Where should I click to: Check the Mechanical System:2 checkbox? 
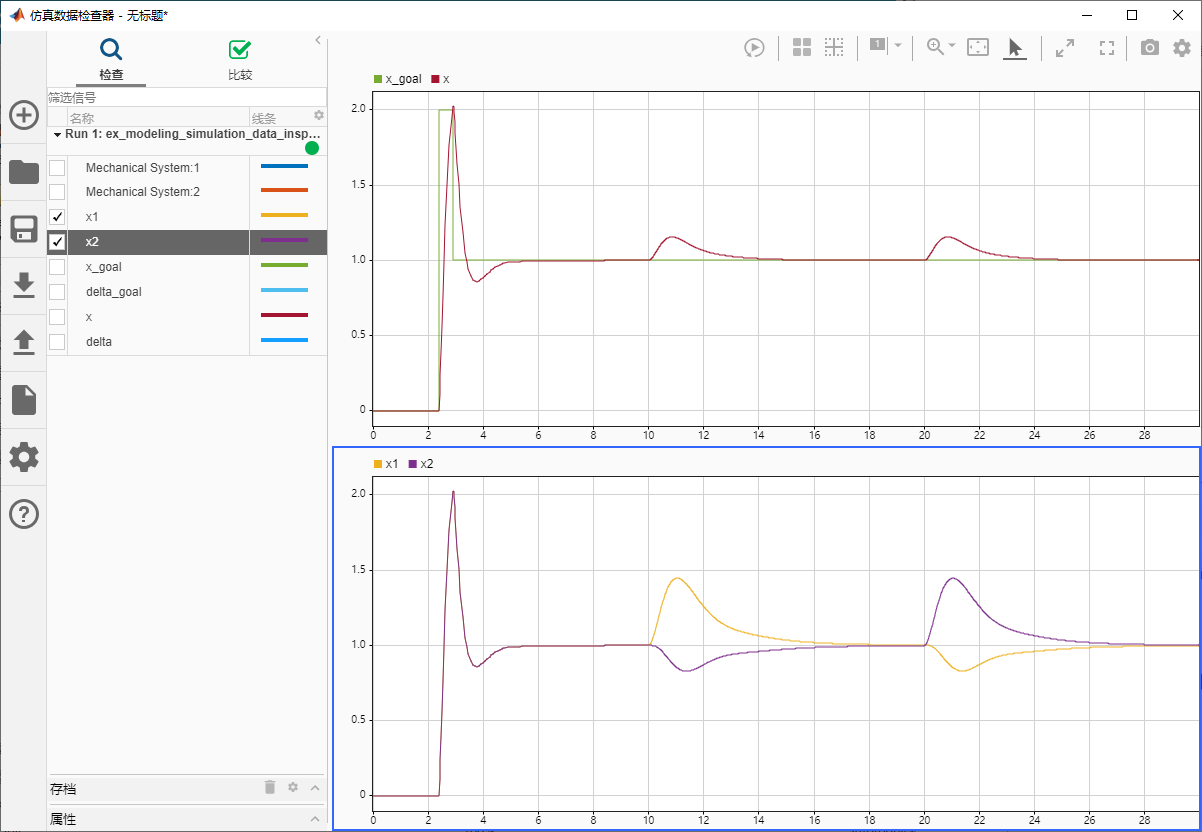click(57, 192)
